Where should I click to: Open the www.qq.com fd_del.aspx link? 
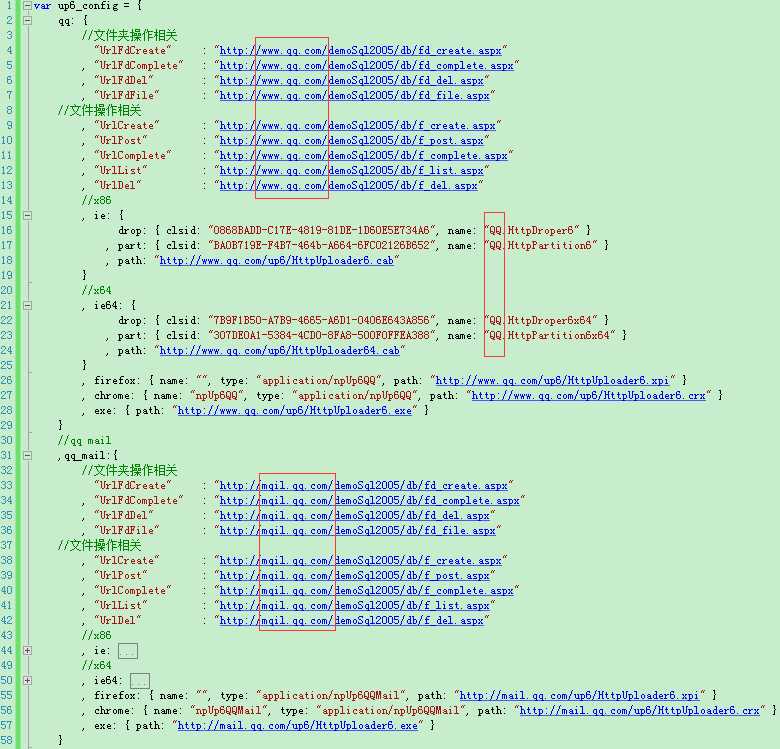(352, 80)
